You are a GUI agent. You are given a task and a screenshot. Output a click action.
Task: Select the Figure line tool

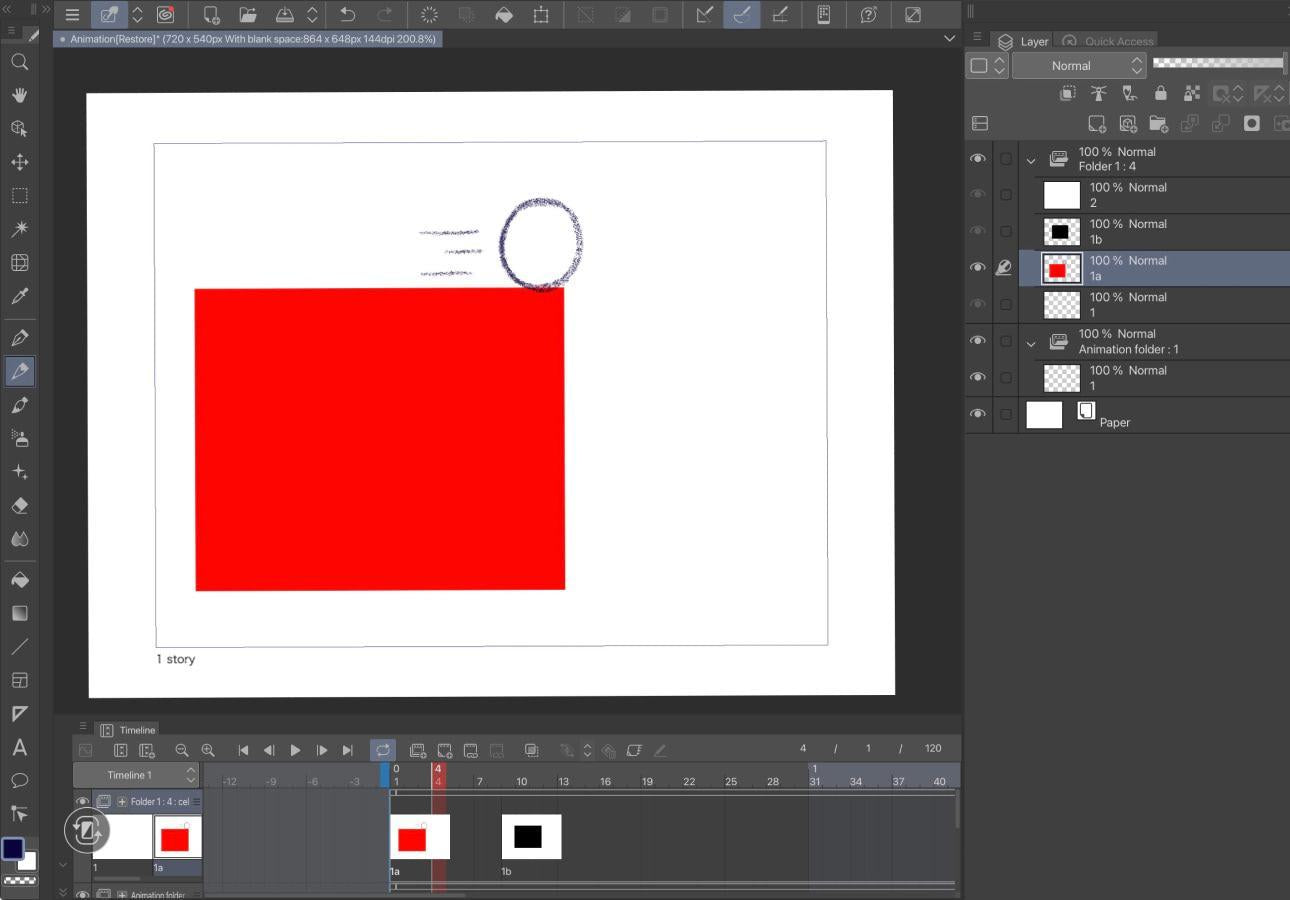(x=19, y=647)
